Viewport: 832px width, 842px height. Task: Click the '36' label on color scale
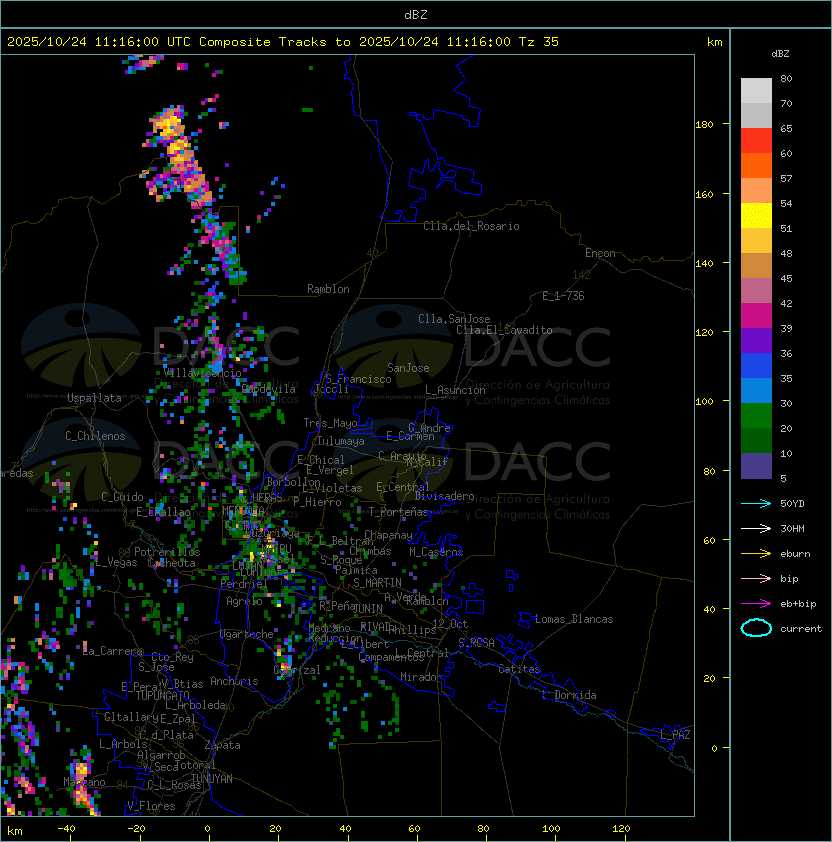coord(786,353)
